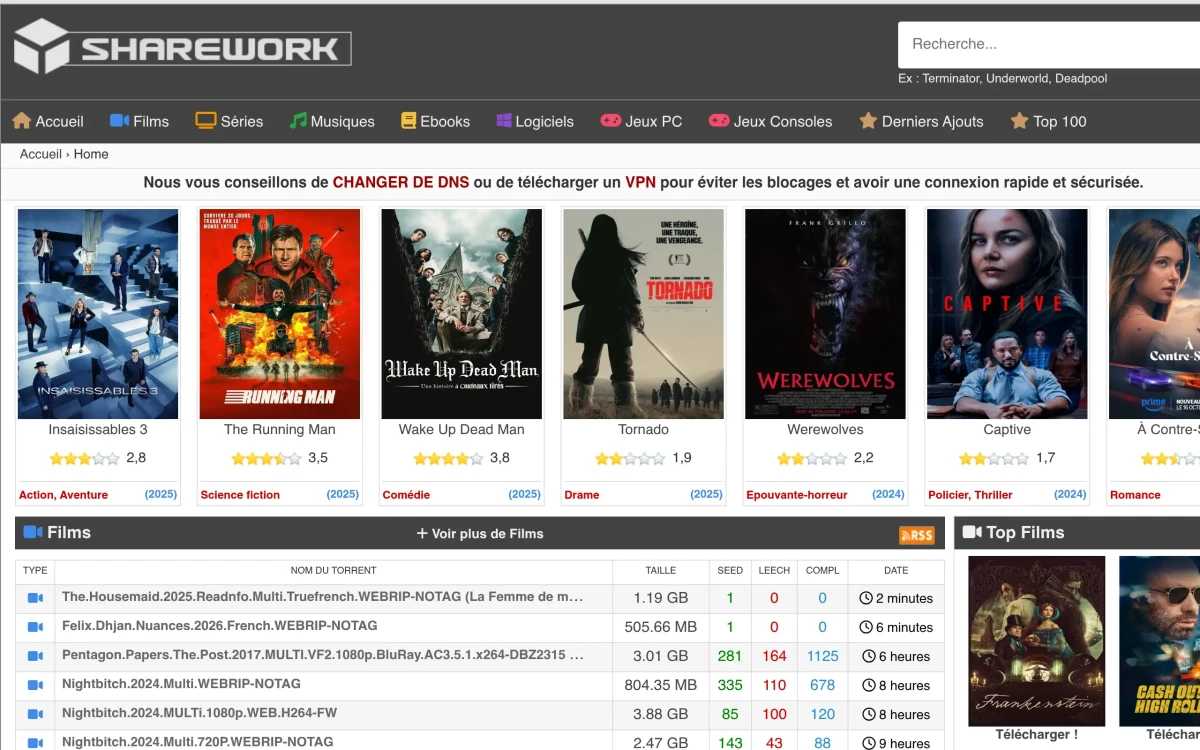The width and height of the screenshot is (1200, 750).
Task: Open Nightbitch.2024.Multi.WEBRIP-NOTAG torrent link
Action: coord(181,684)
